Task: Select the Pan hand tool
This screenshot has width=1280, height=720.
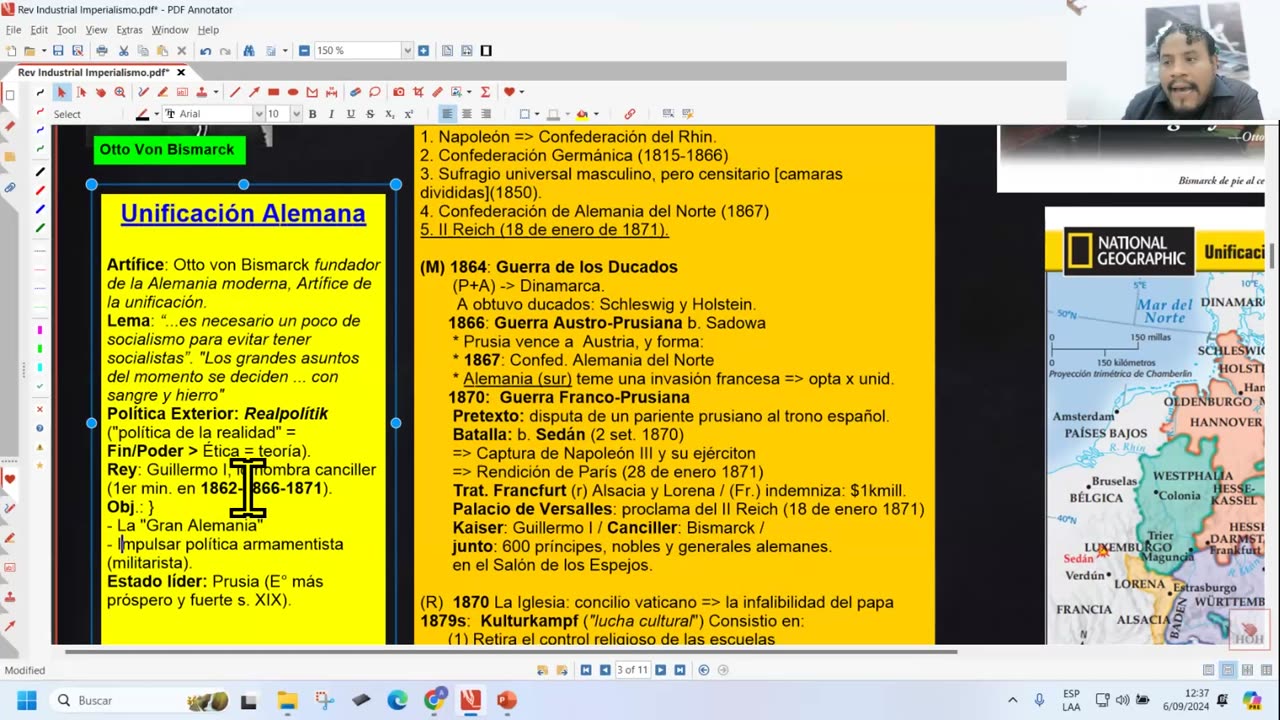Action: pos(101,92)
